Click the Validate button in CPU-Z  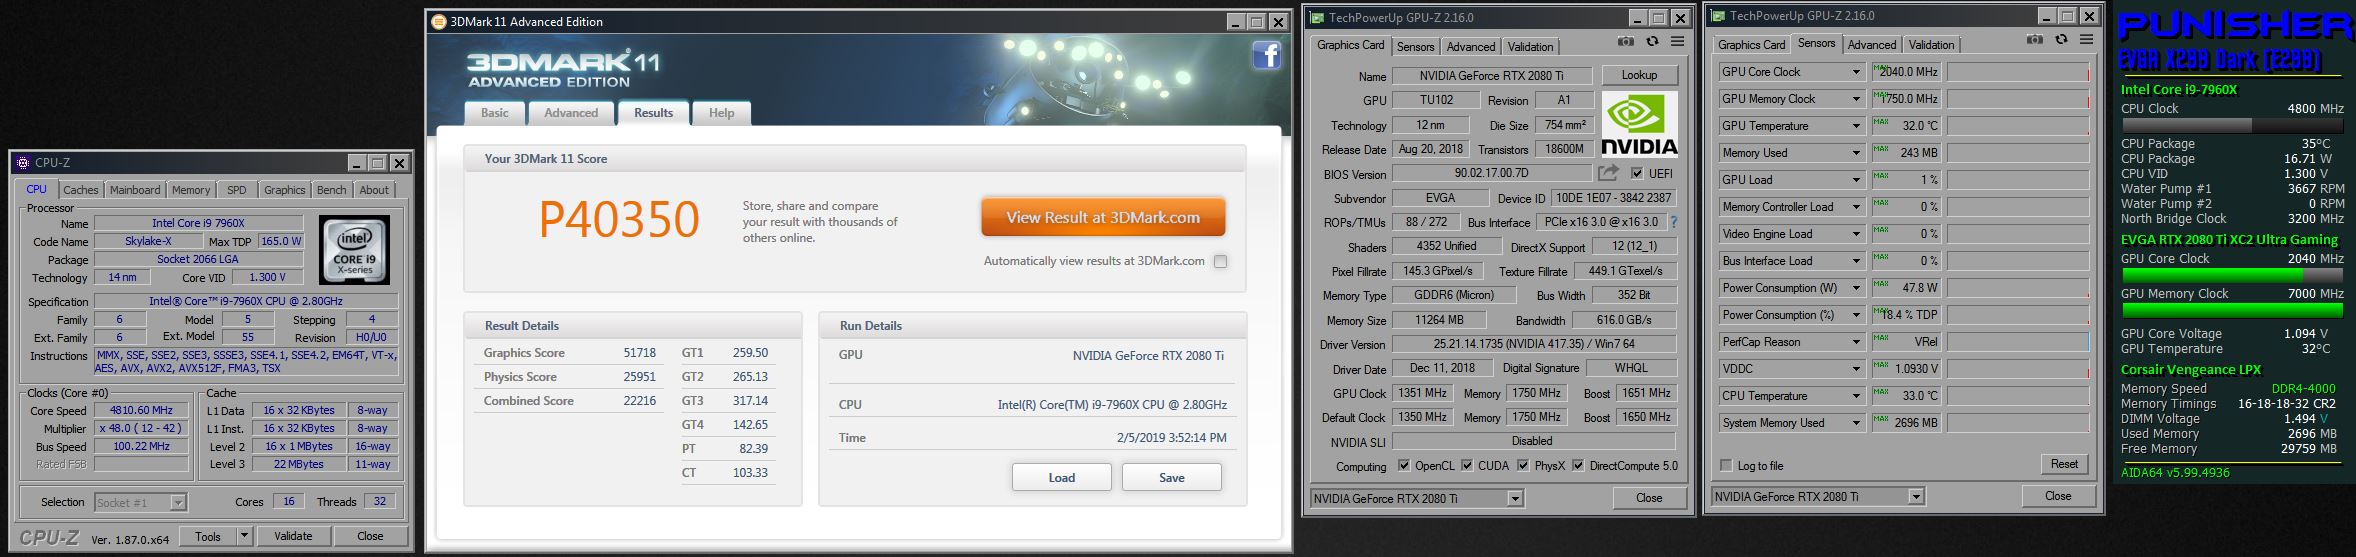pyautogui.click(x=293, y=536)
